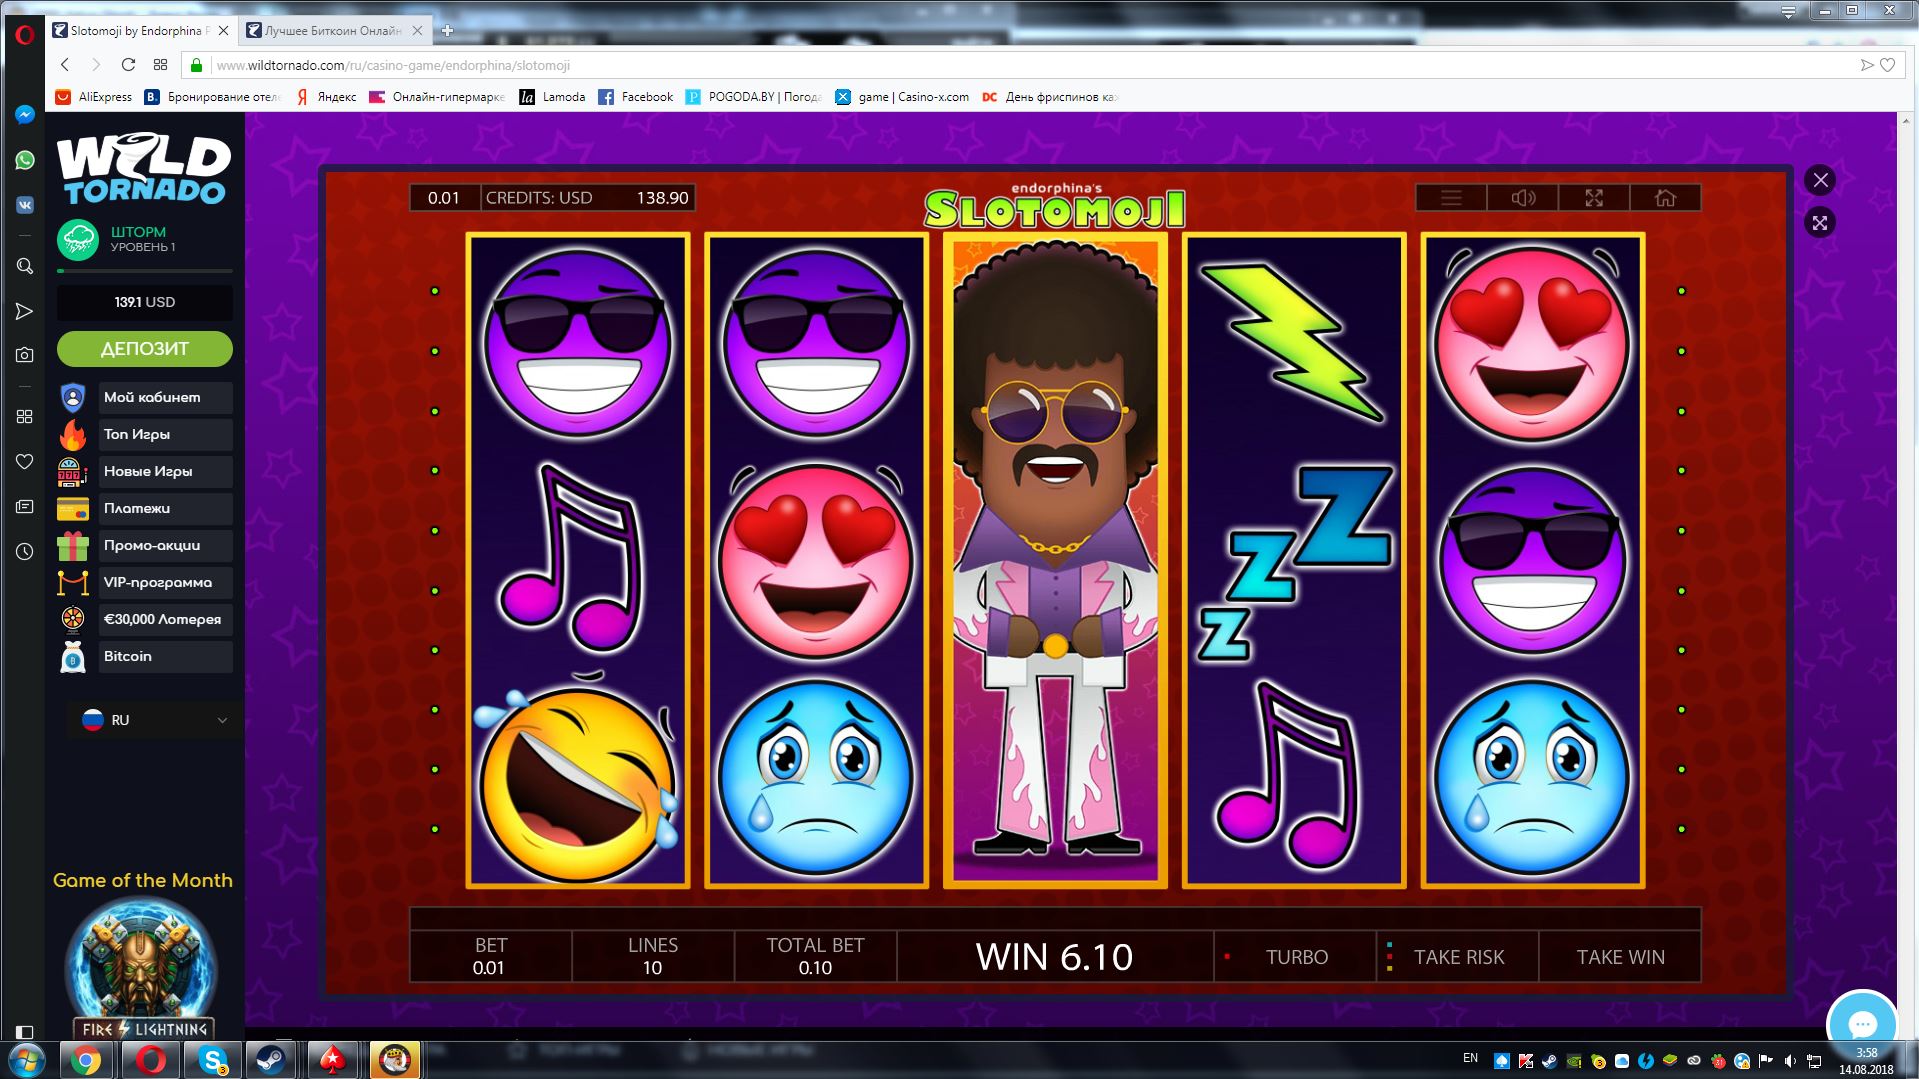1919x1079 pixels.
Task: Toggle the TURBO spin mode
Action: pos(1295,957)
